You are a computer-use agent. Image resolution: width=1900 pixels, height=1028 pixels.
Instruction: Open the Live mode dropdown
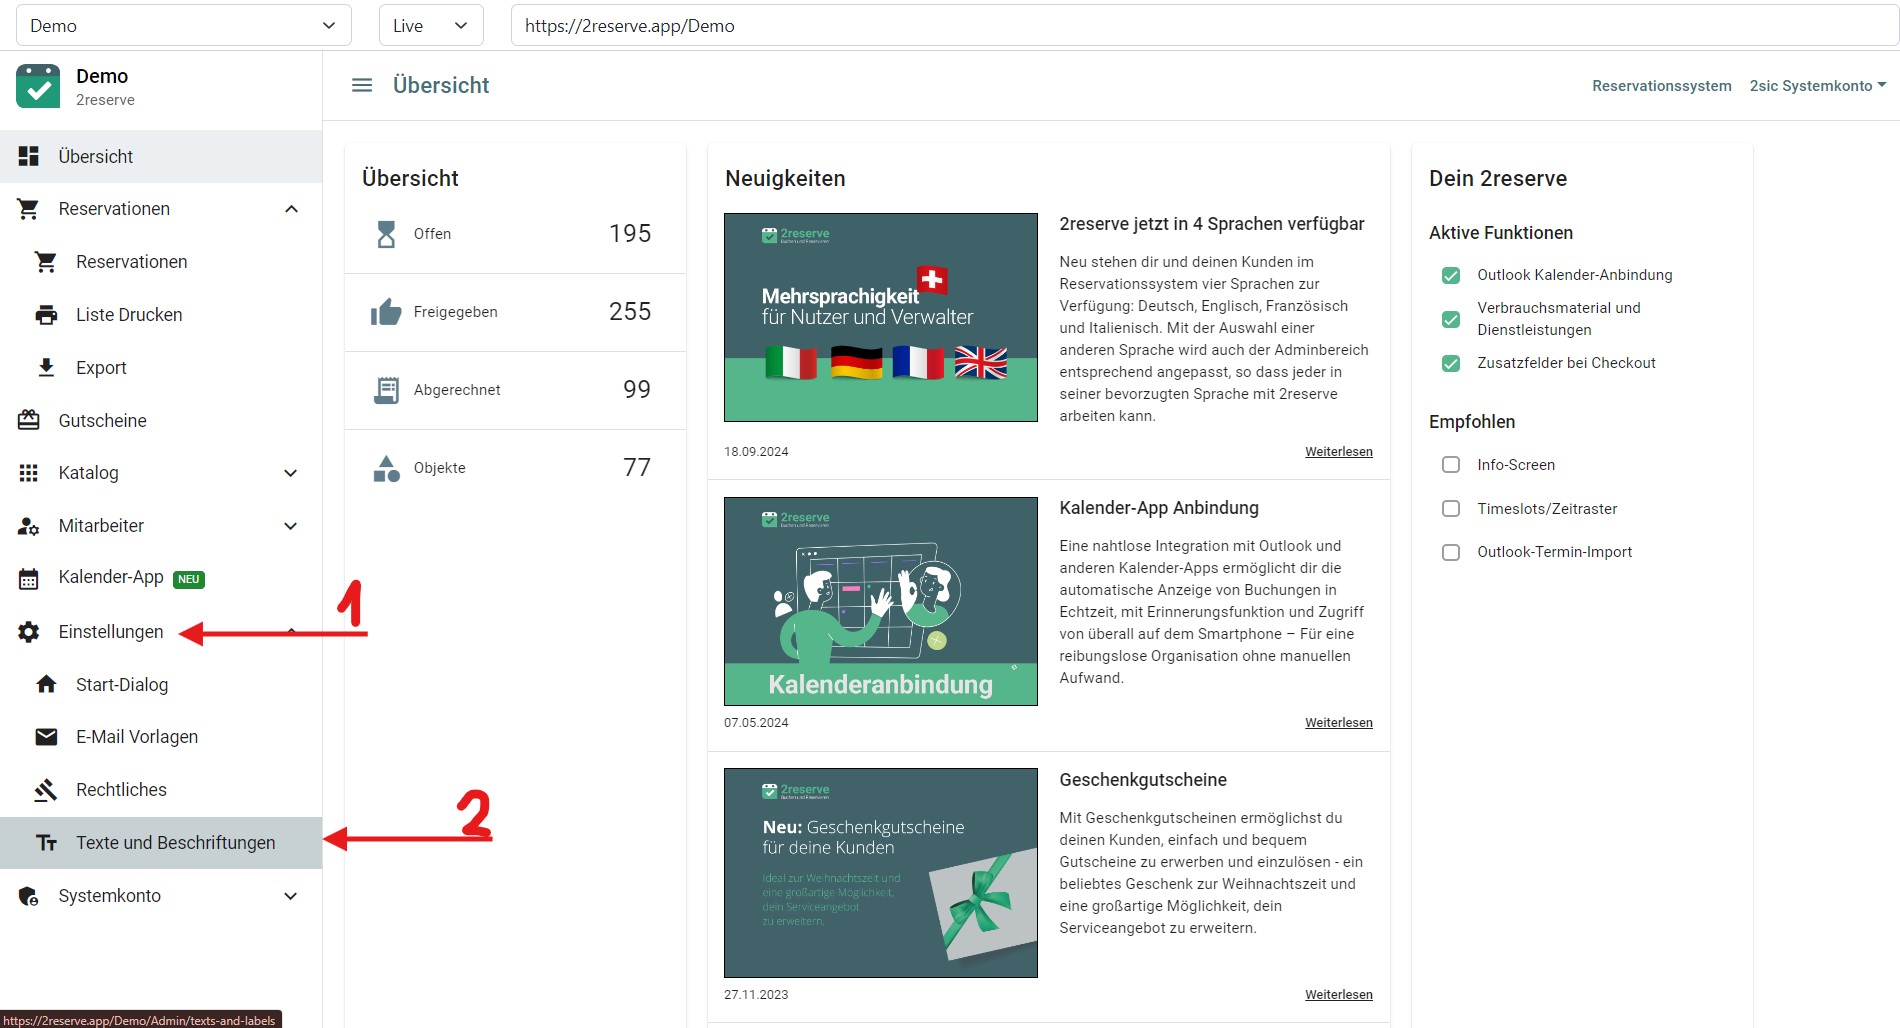(430, 26)
